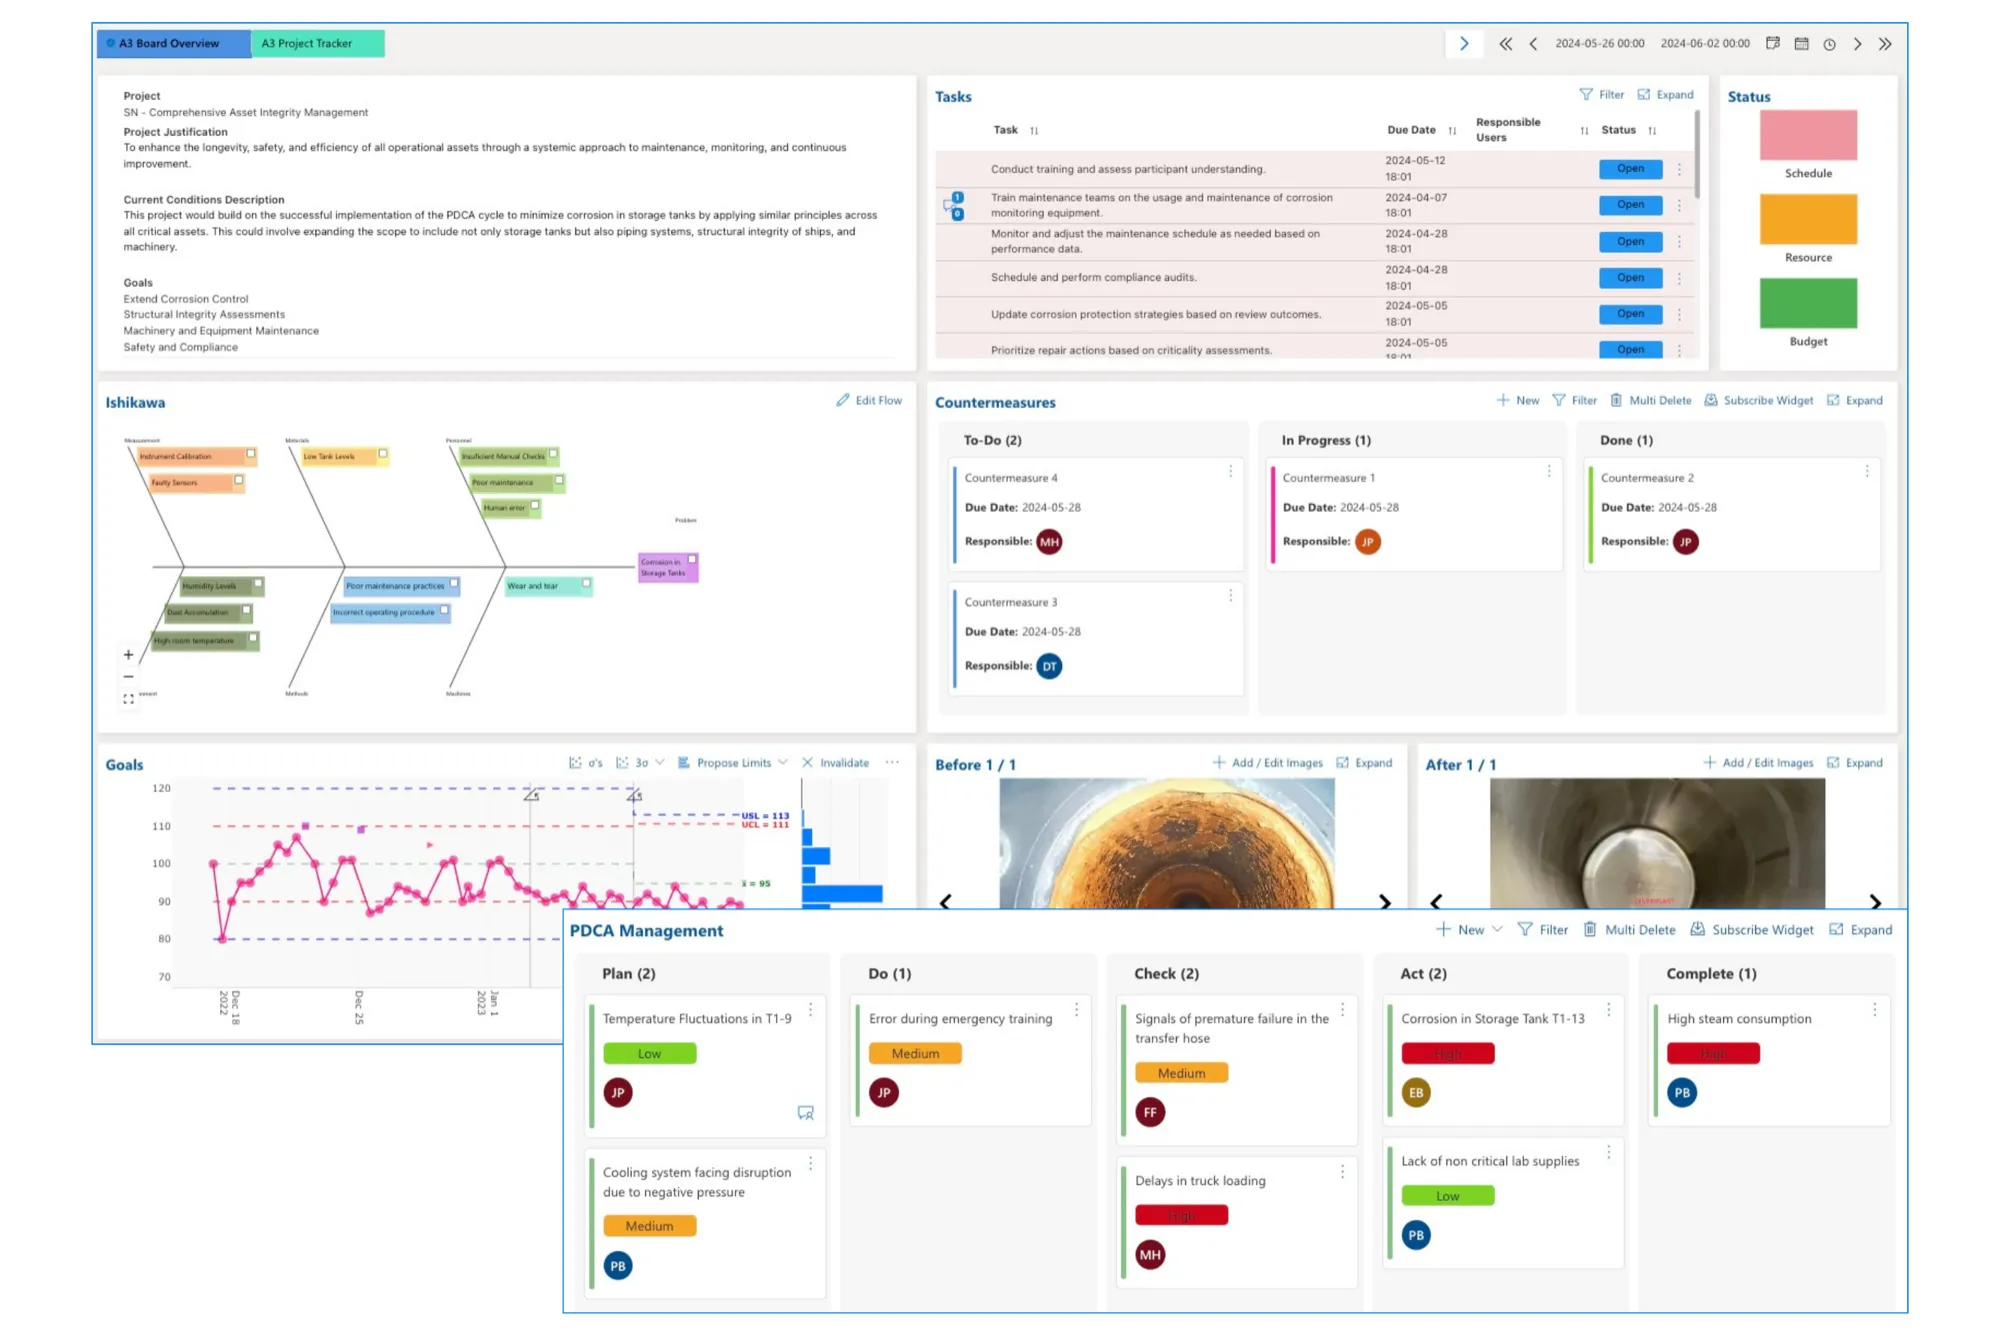Fit Ishikawa diagram to screen icon
The width and height of the screenshot is (2000, 1333).
pyautogui.click(x=128, y=699)
